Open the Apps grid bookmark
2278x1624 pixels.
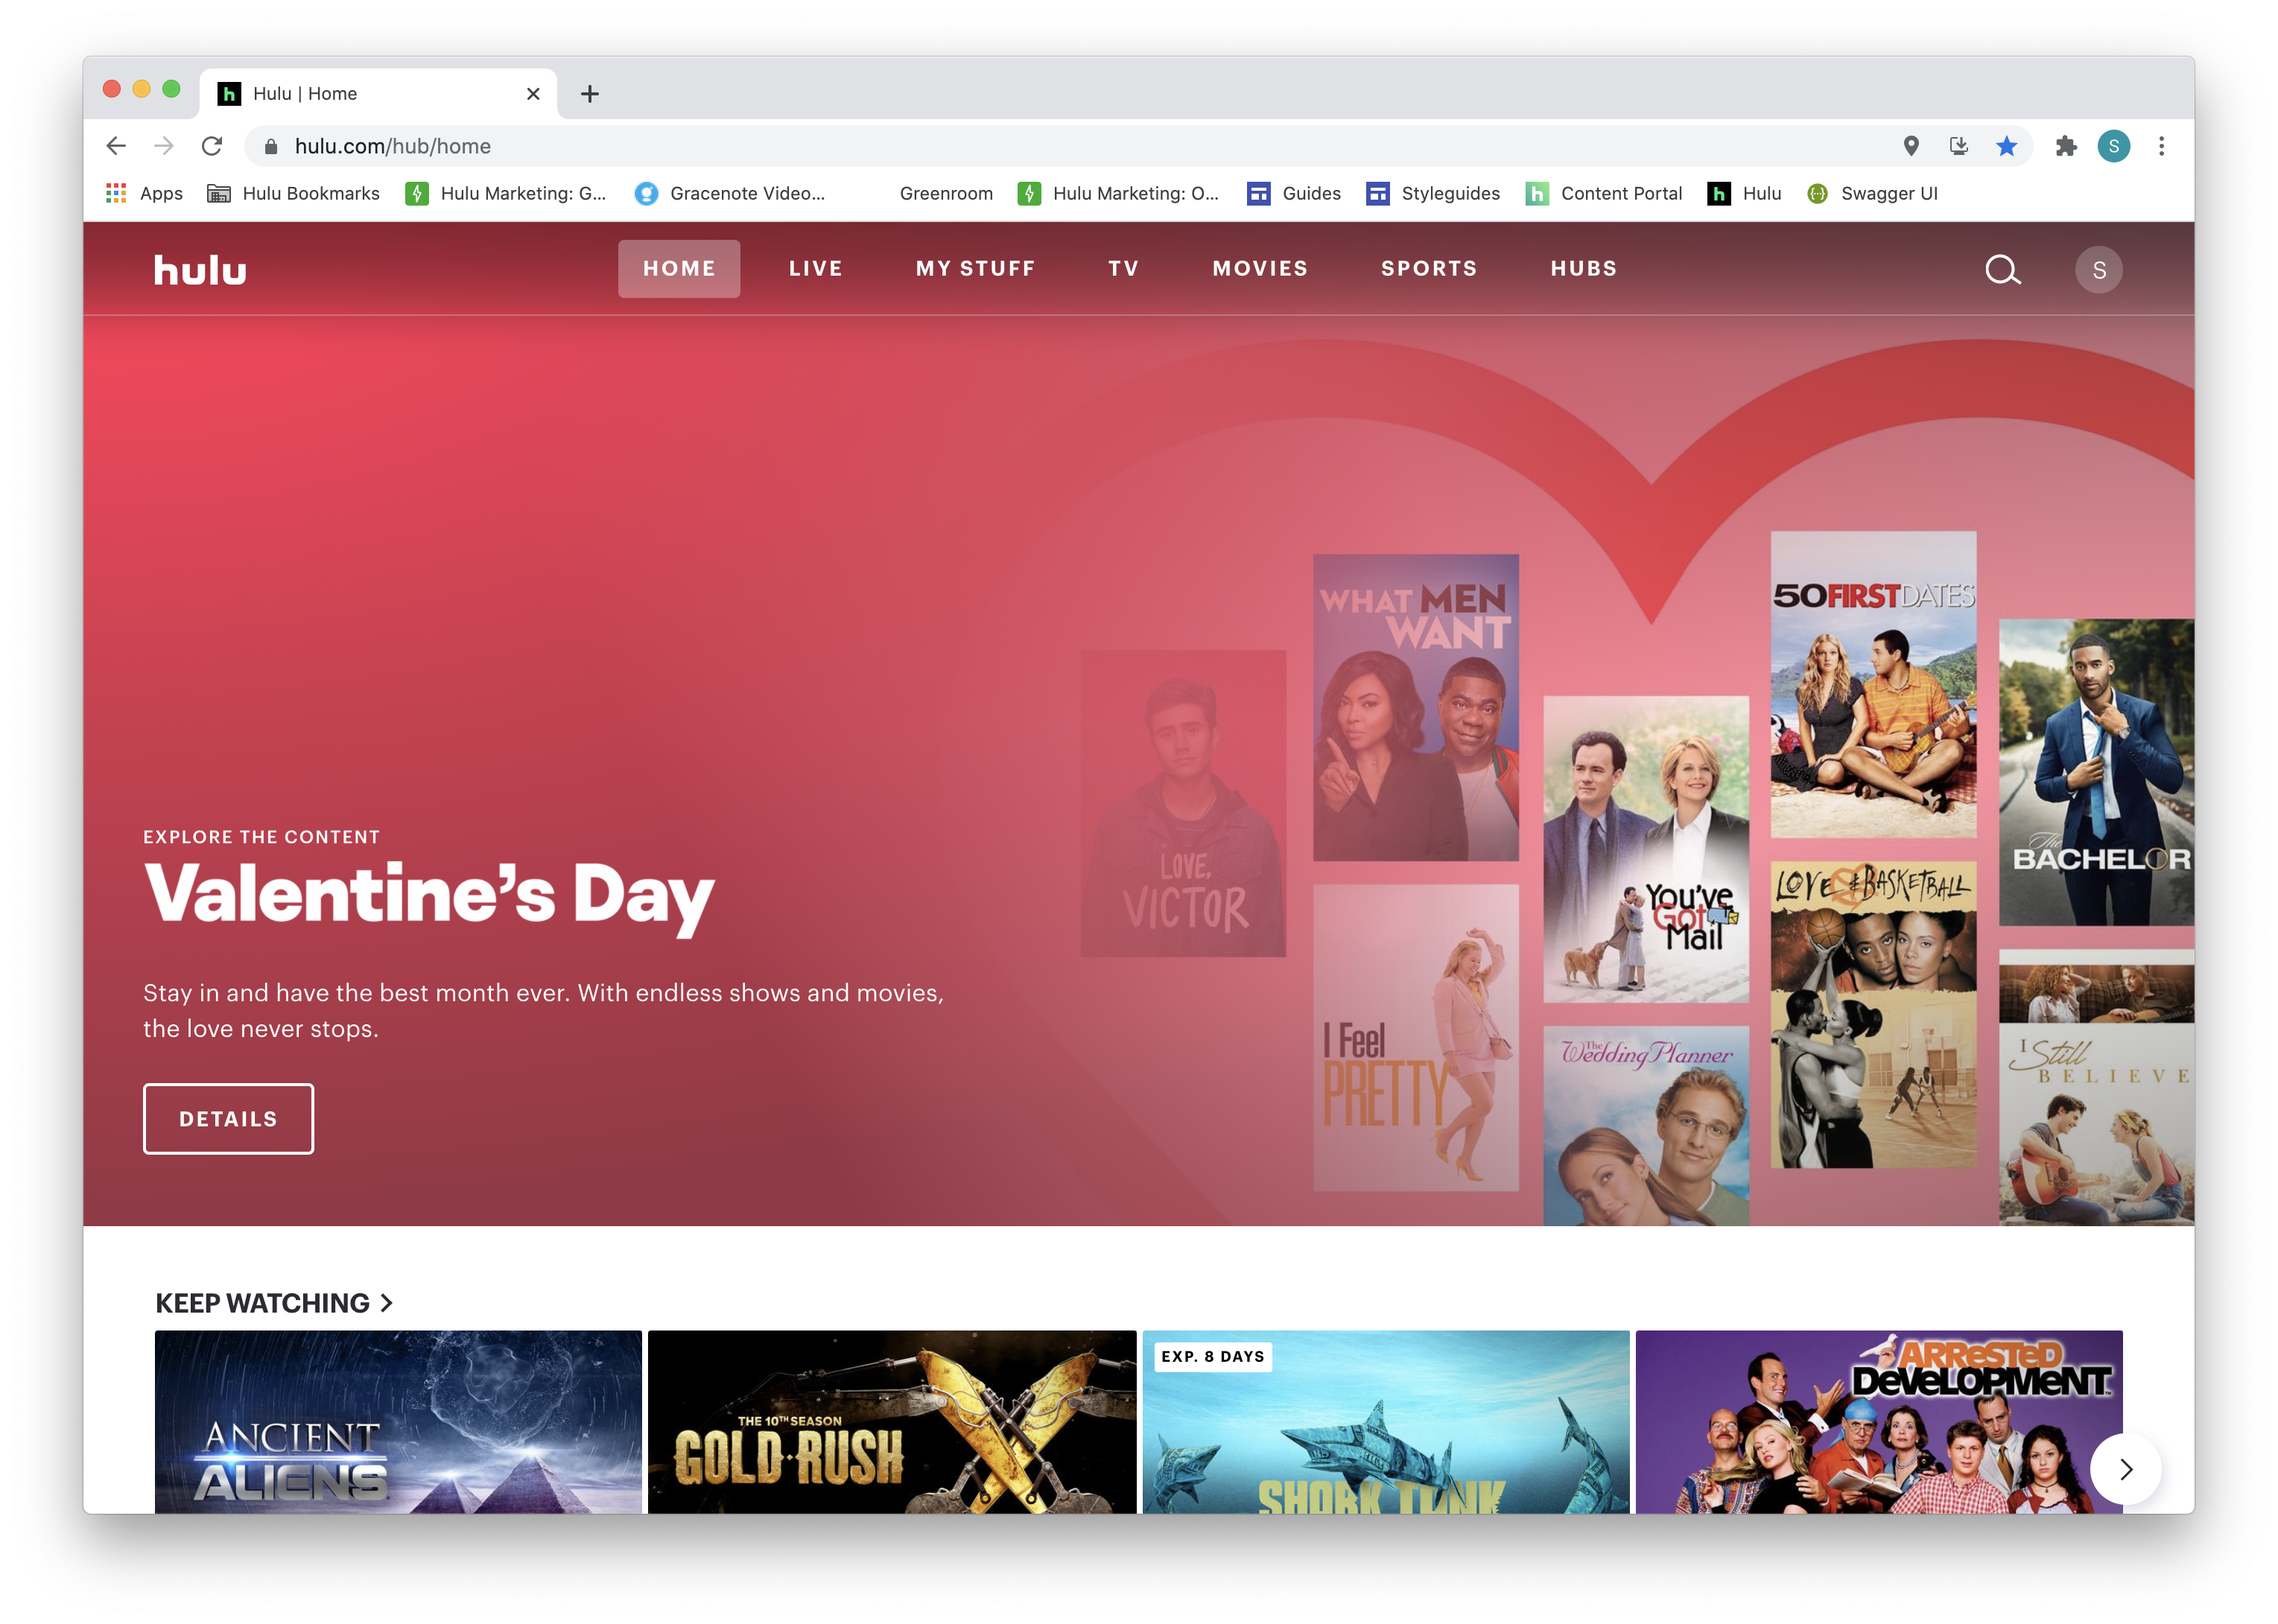pyautogui.click(x=145, y=193)
